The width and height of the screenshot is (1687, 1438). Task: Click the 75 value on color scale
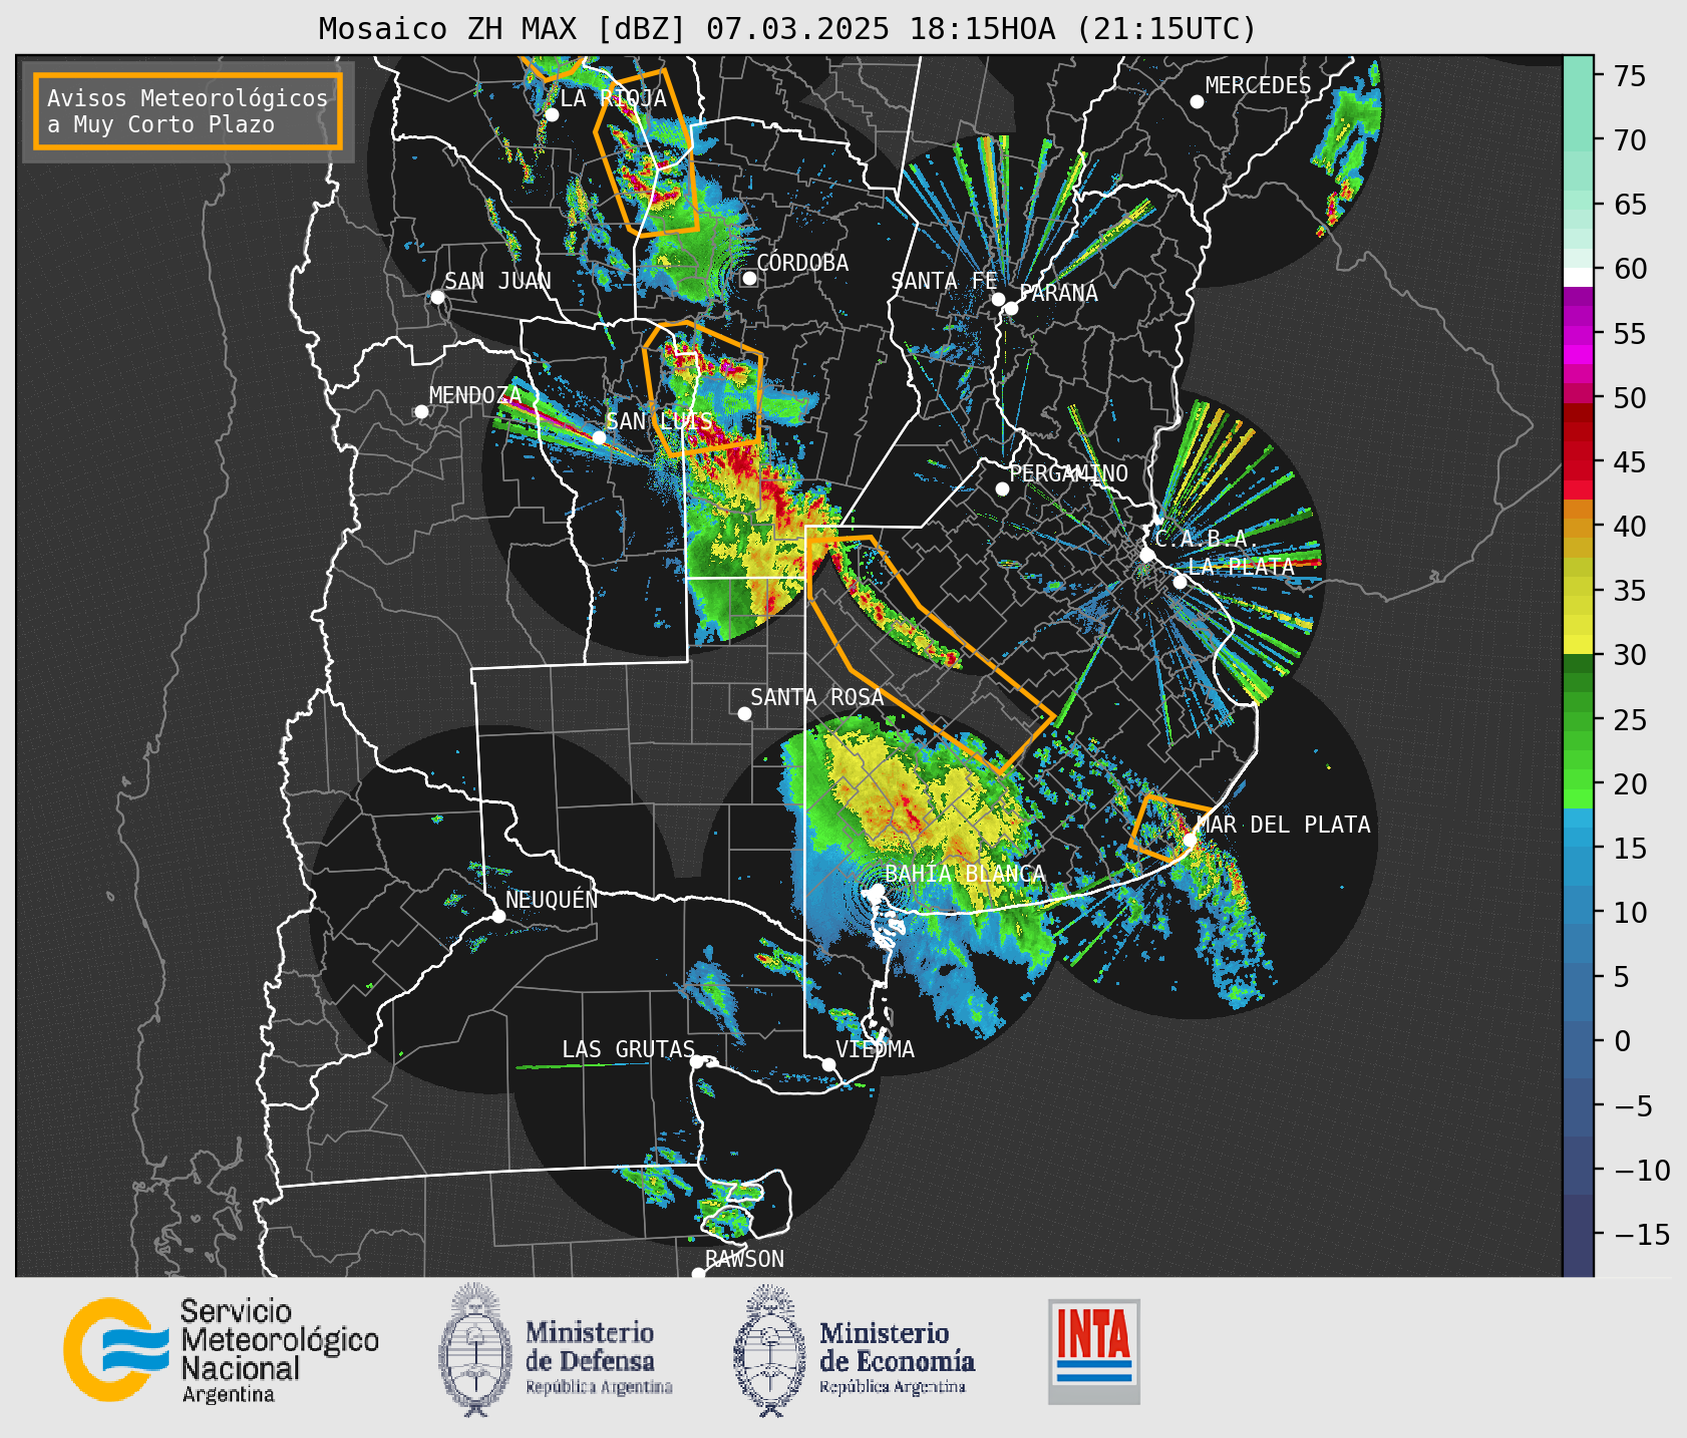(1629, 76)
